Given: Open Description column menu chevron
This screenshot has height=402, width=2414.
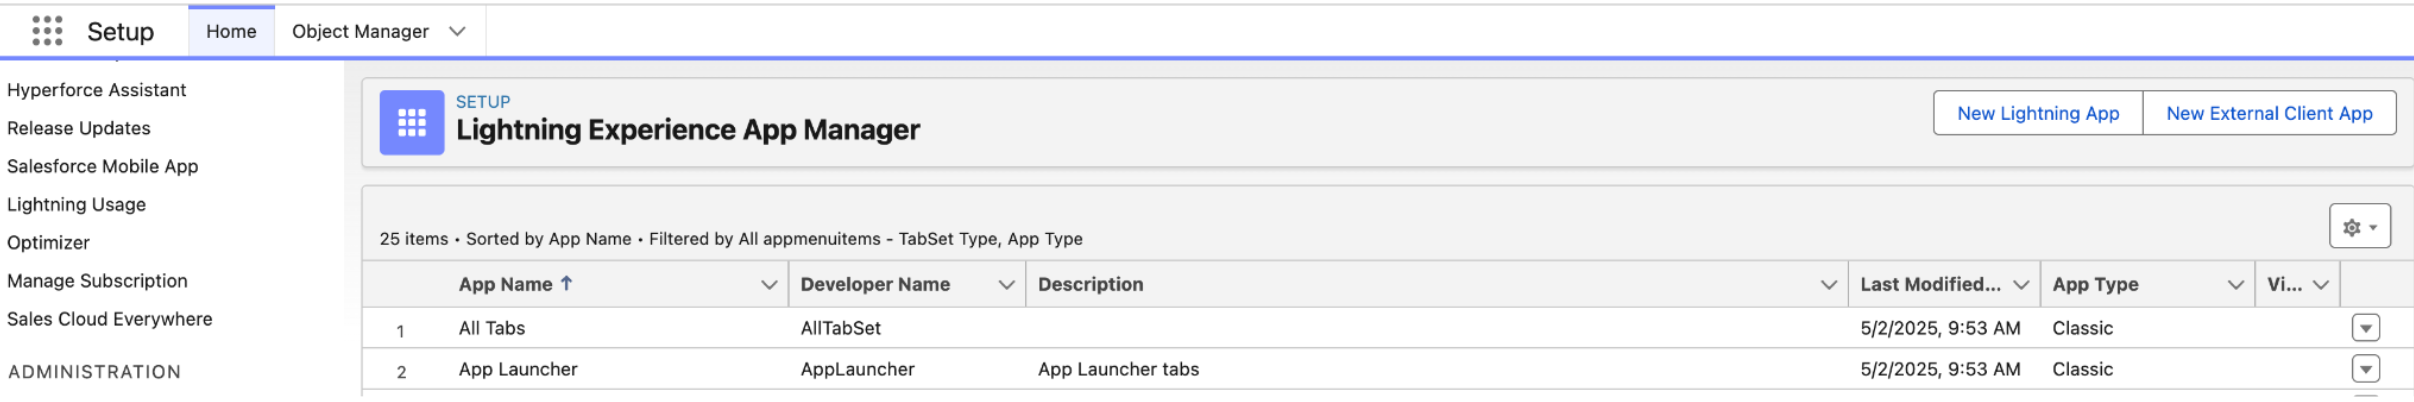Looking at the screenshot, I should (1828, 285).
